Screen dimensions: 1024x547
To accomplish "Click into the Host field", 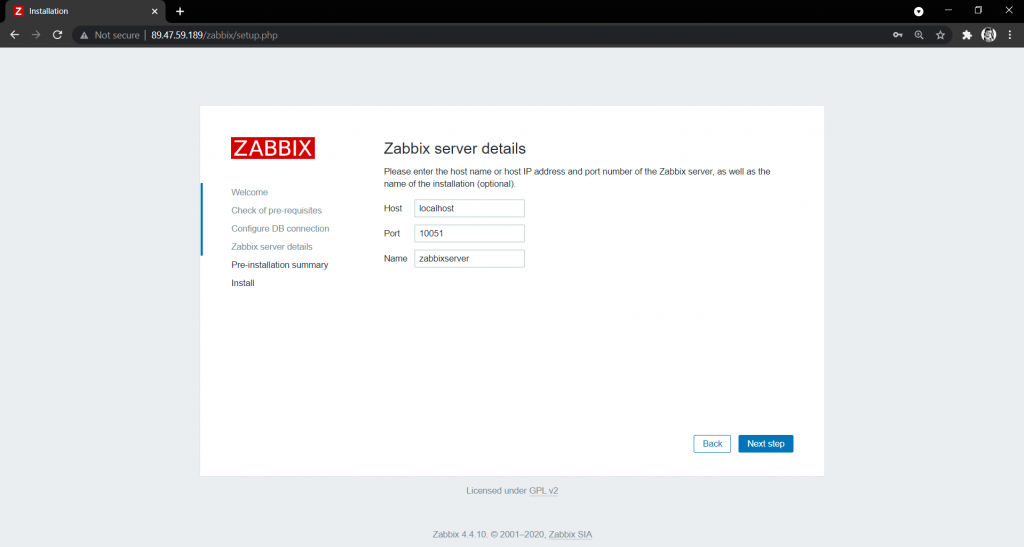I will click(469, 208).
